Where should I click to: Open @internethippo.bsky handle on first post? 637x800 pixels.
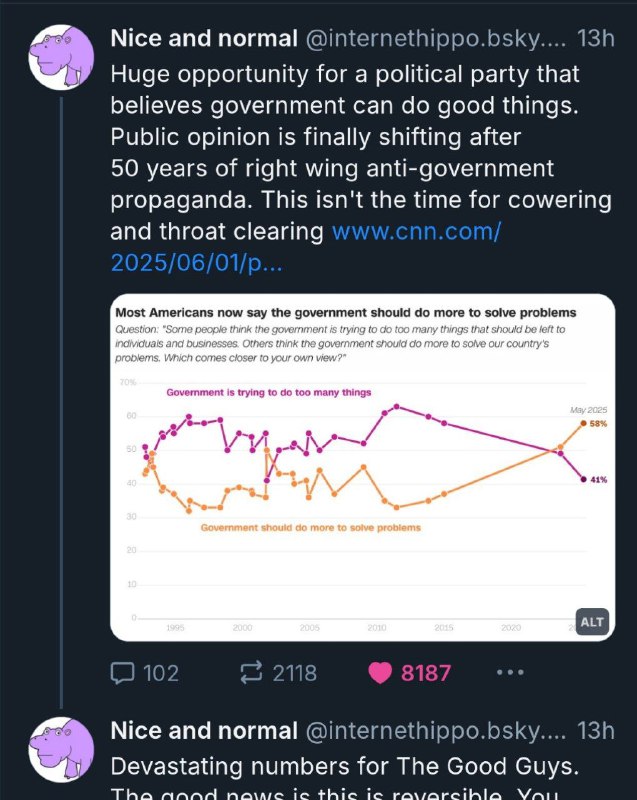tap(436, 39)
